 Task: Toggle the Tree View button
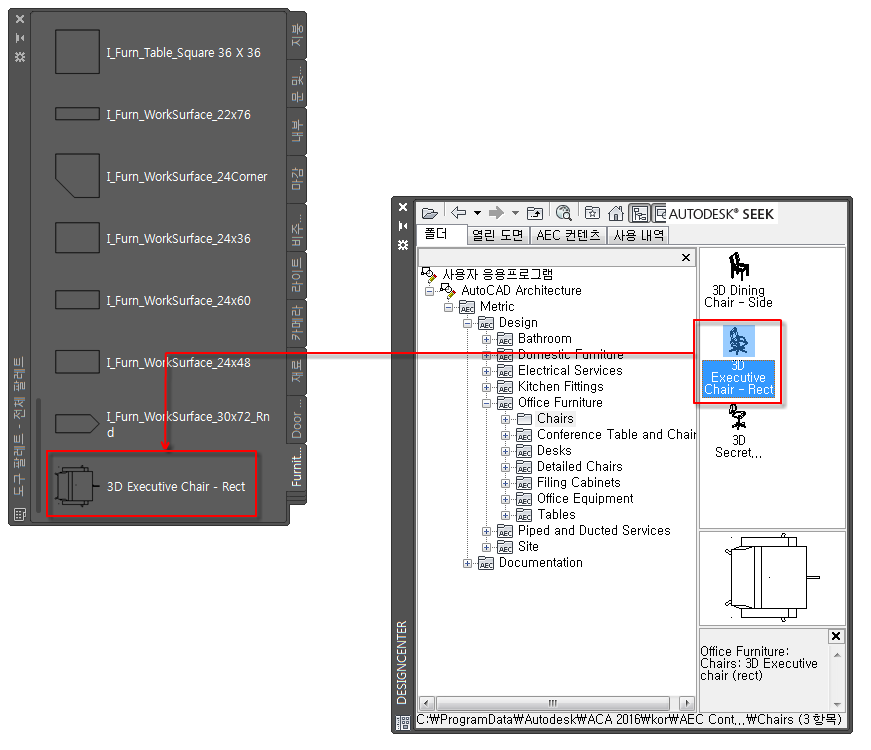639,213
